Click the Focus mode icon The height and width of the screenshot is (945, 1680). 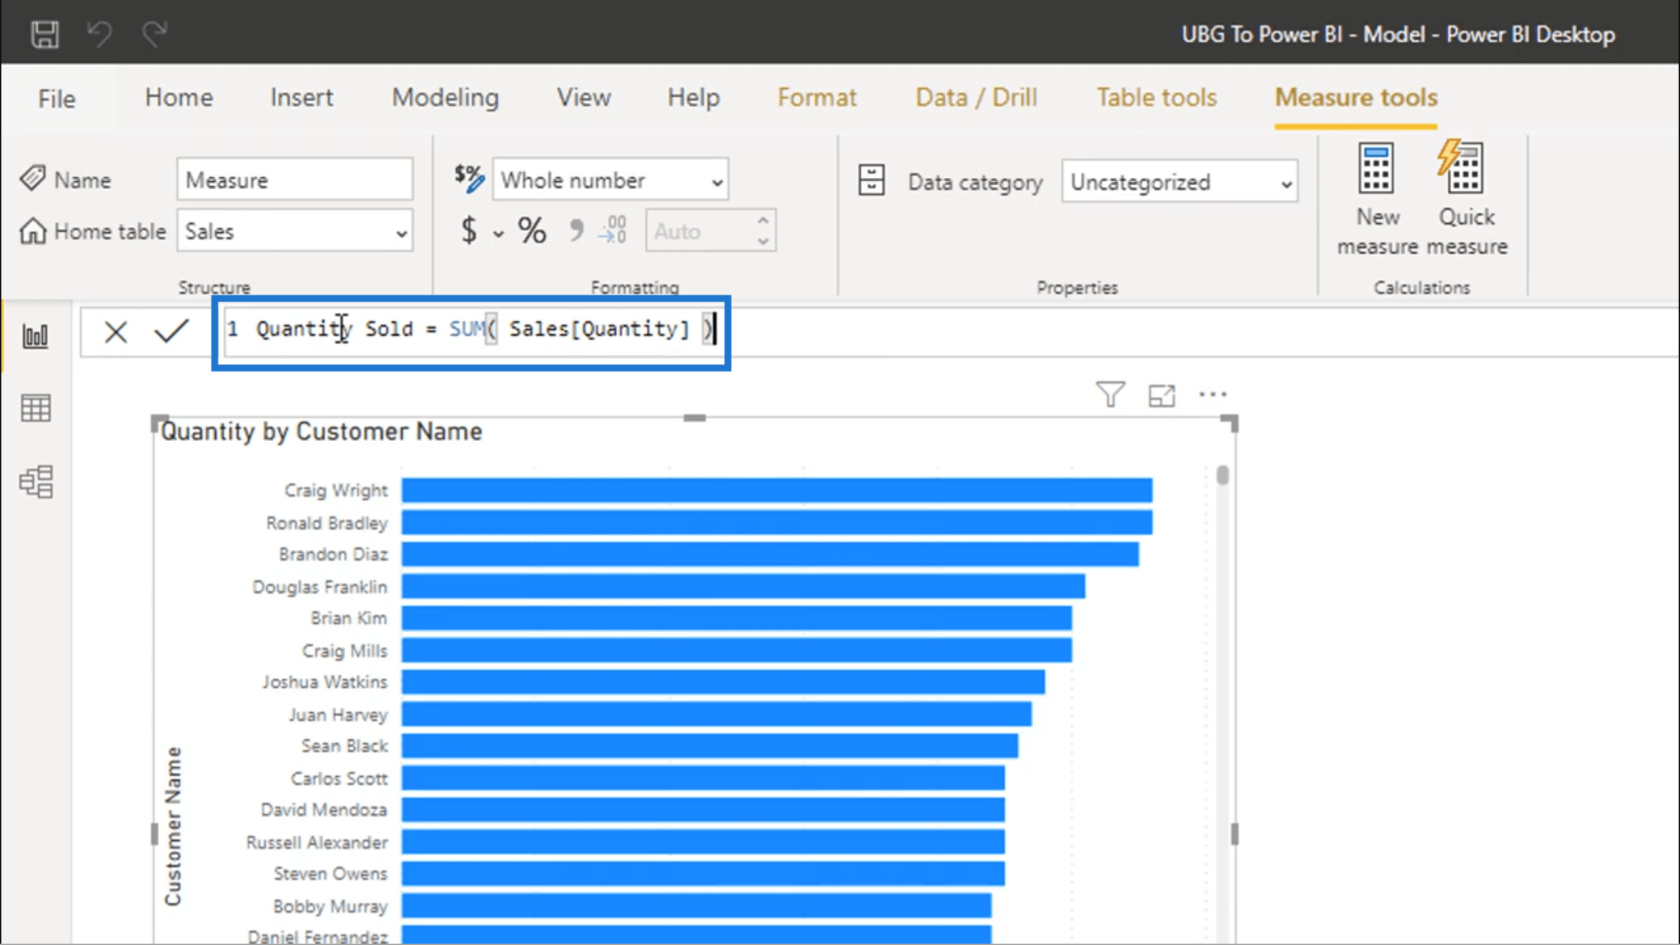pyautogui.click(x=1161, y=395)
